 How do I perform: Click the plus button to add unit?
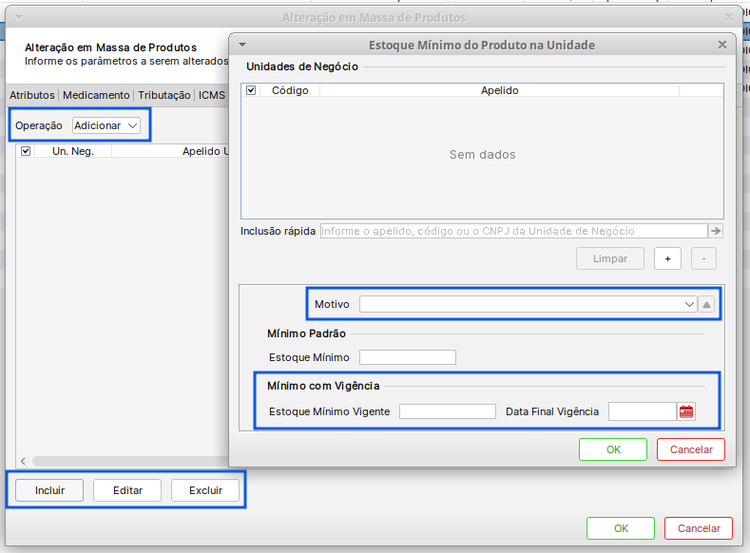(x=668, y=258)
